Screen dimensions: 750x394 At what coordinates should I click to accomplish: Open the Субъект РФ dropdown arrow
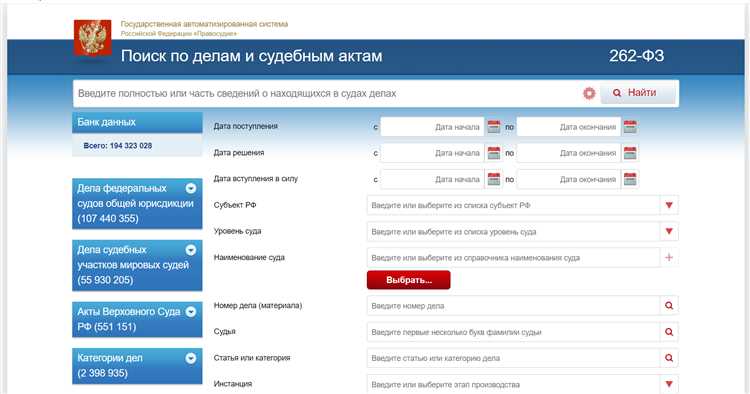click(x=669, y=205)
